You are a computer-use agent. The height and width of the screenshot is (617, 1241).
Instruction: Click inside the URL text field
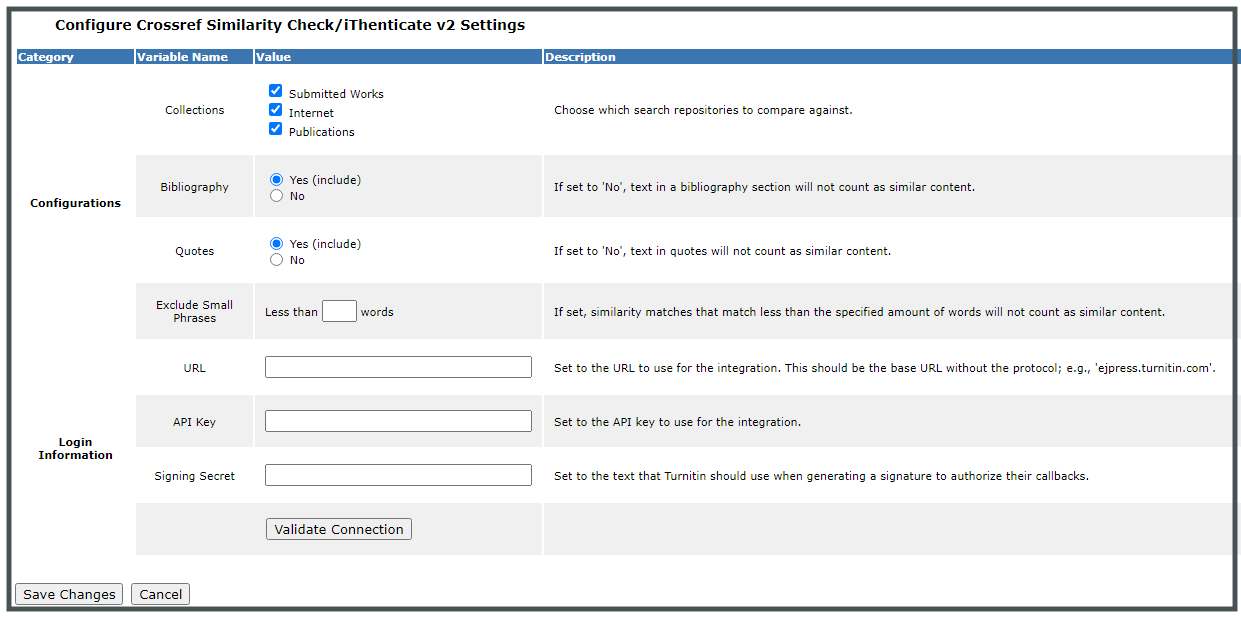(x=397, y=367)
